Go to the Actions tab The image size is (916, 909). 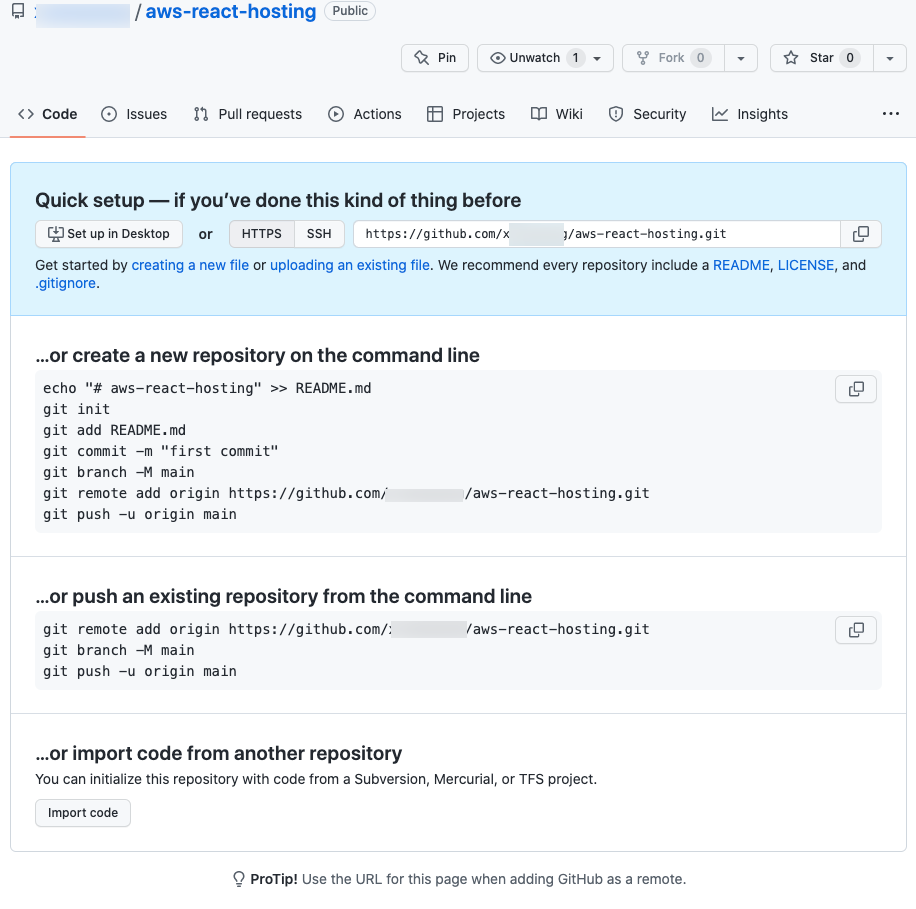[x=365, y=114]
